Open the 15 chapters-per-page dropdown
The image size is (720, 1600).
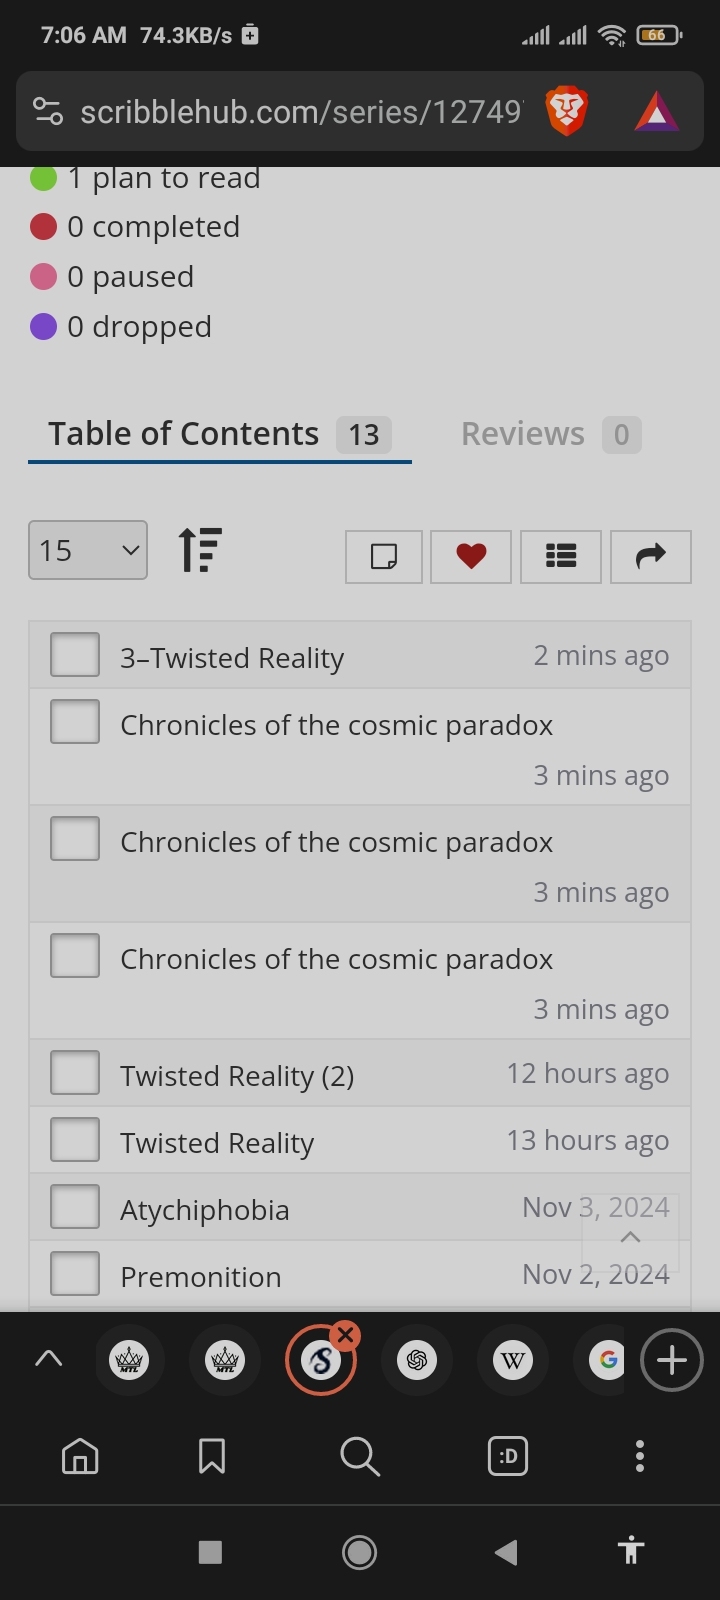[x=88, y=550]
